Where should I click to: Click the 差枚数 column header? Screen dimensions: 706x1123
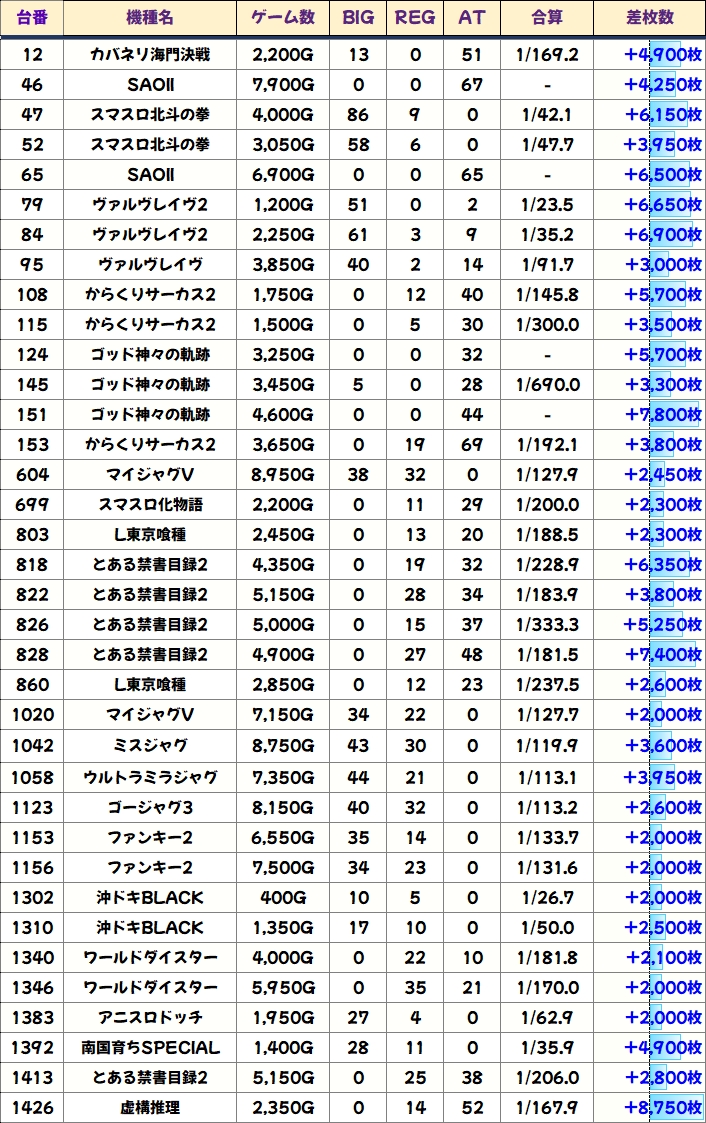point(649,18)
